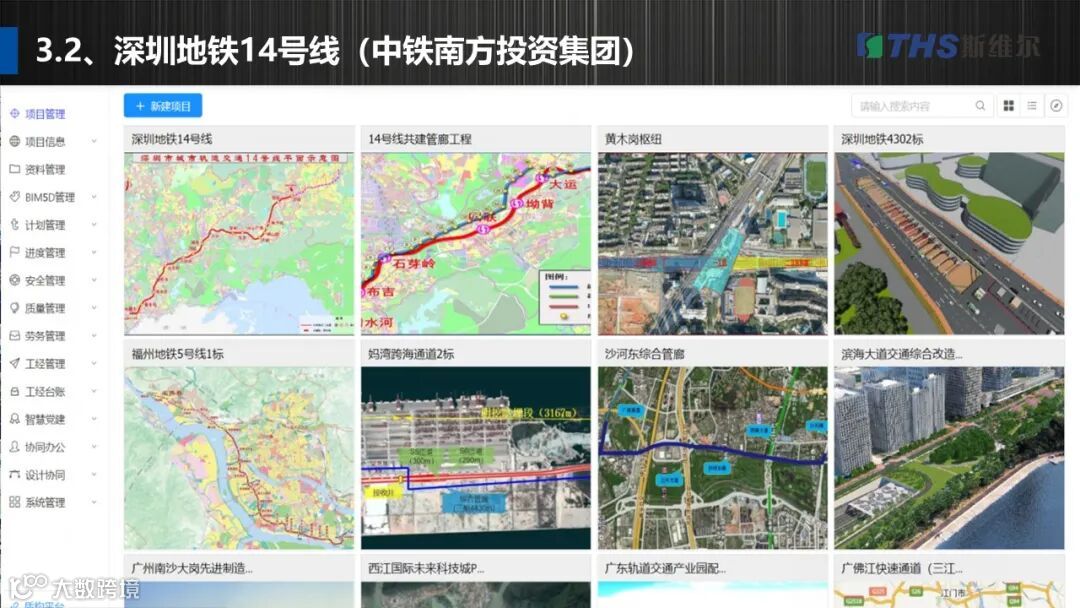The width and height of the screenshot is (1080, 608).
Task: Click the 工经管理 icon
Action: [x=14, y=363]
